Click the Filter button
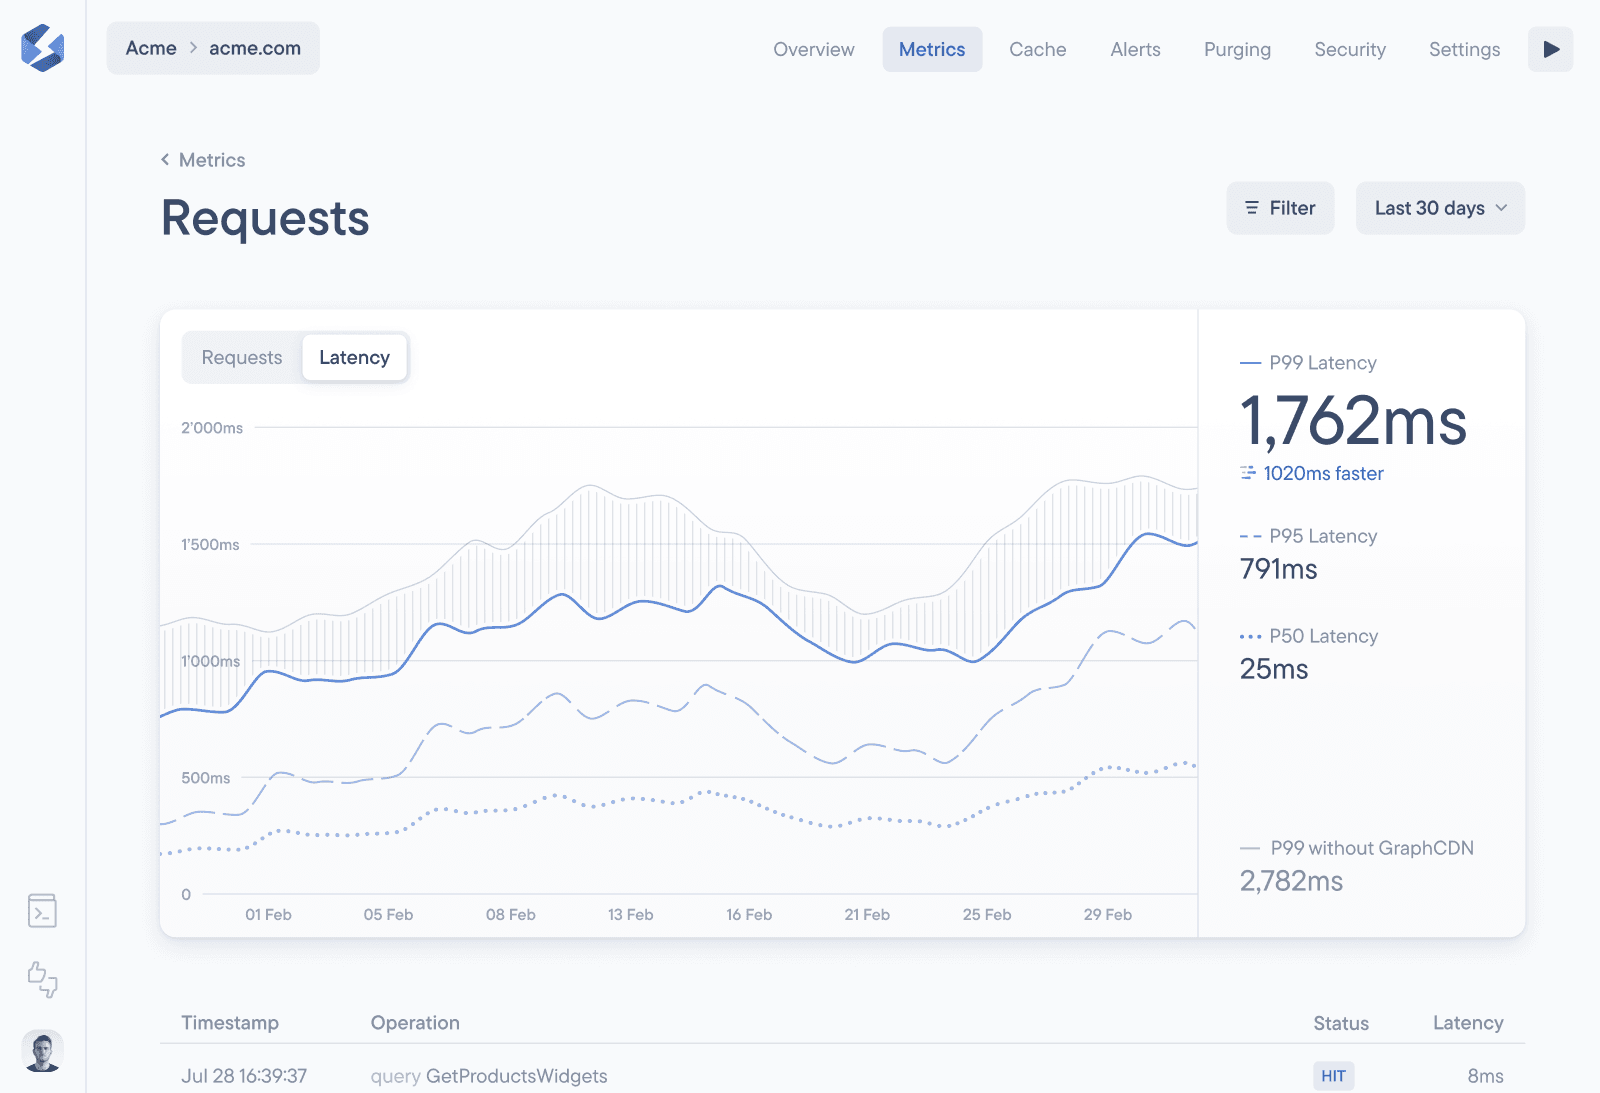The image size is (1600, 1093). (x=1280, y=207)
